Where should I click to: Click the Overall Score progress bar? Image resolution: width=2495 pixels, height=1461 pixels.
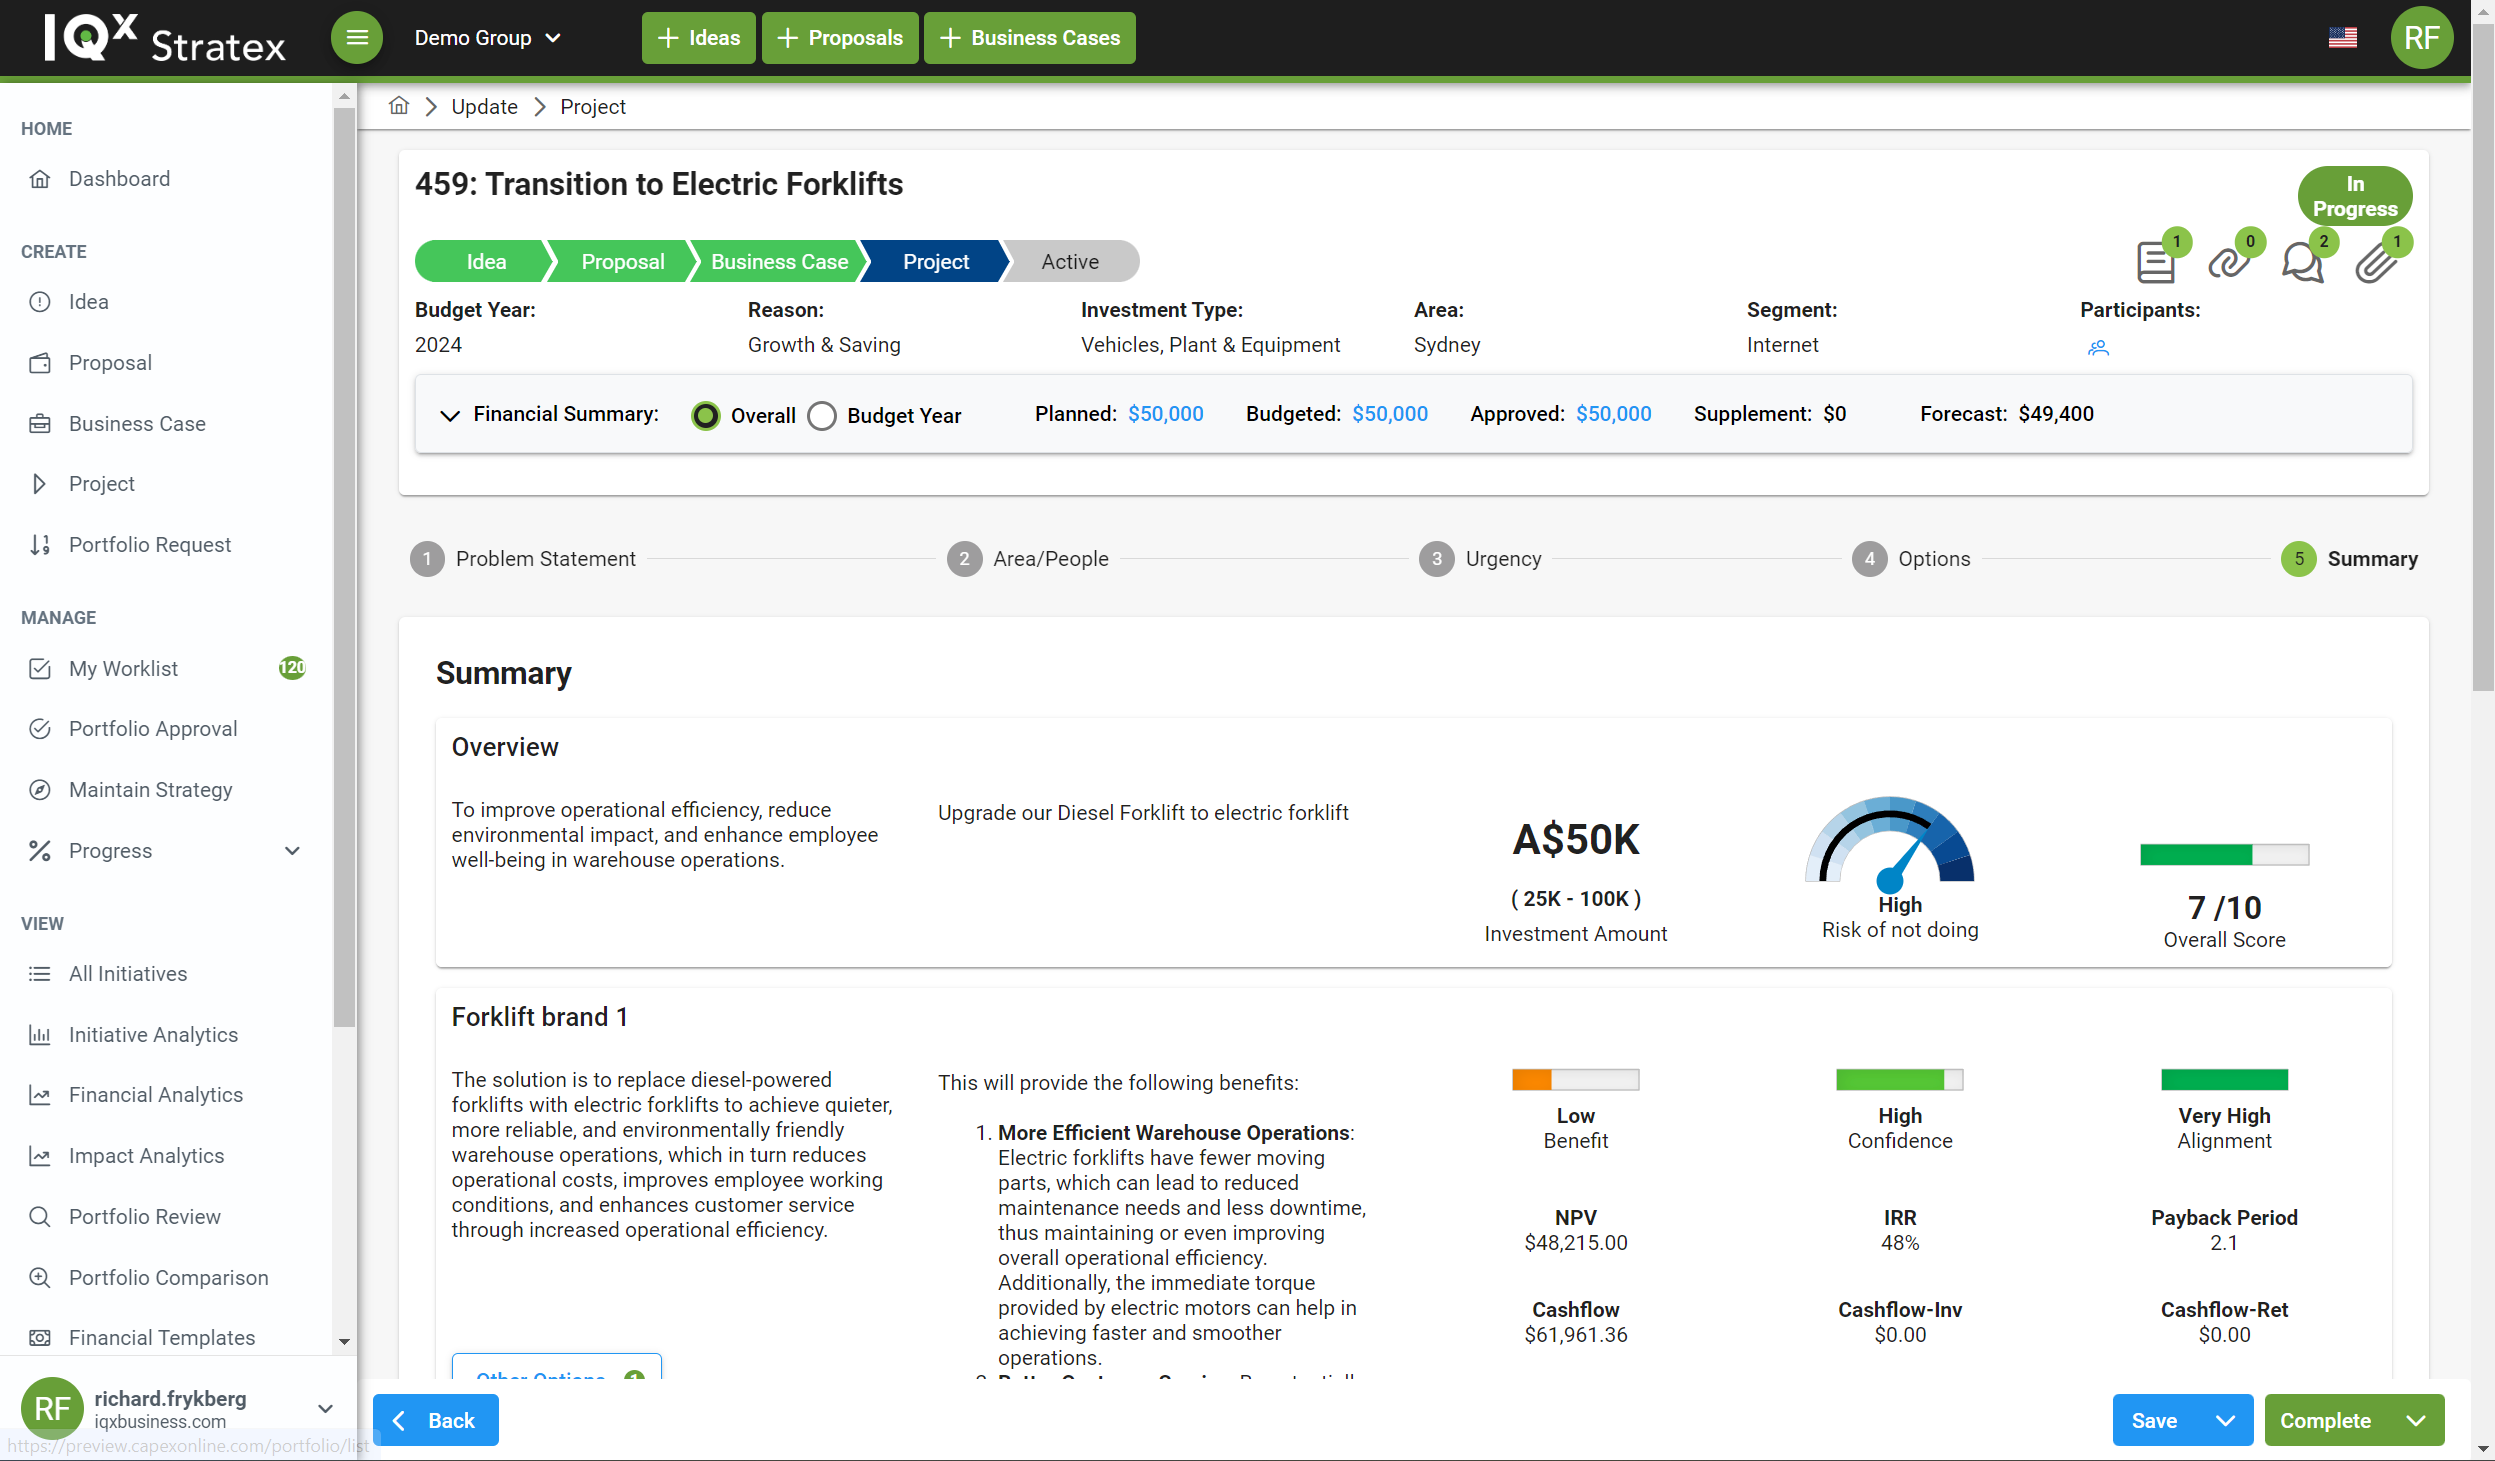(2223, 855)
